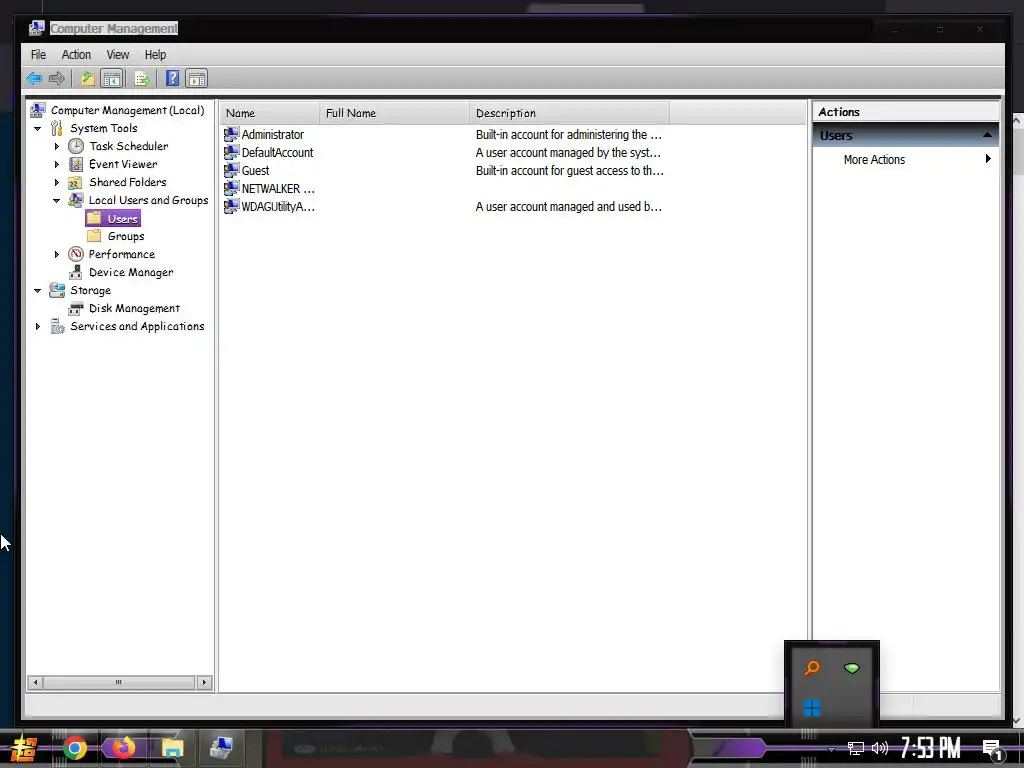Click the orange magnifier tray icon
Screen dimensions: 1024x768
pos(812,667)
